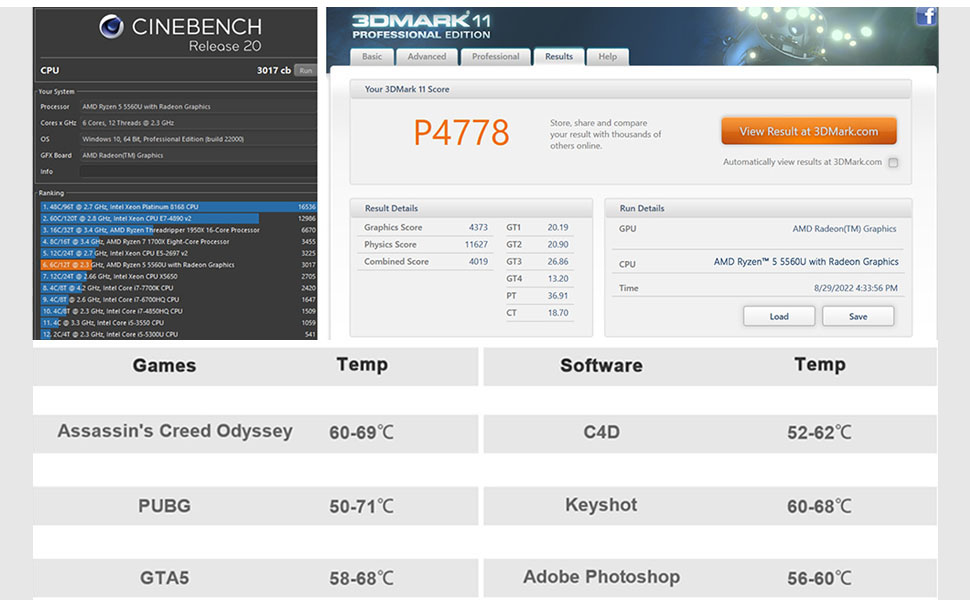Click the Your 3DMark 11 Score heading
This screenshot has width=970, height=600.
tap(407, 89)
